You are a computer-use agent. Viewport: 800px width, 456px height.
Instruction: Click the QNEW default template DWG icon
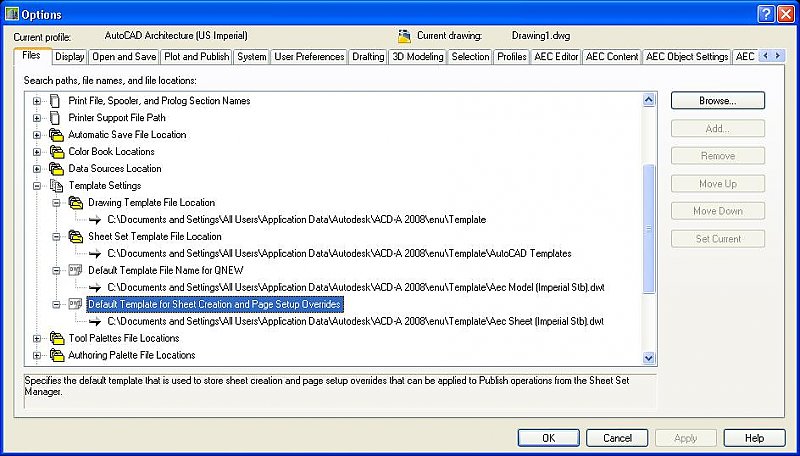coord(76,270)
